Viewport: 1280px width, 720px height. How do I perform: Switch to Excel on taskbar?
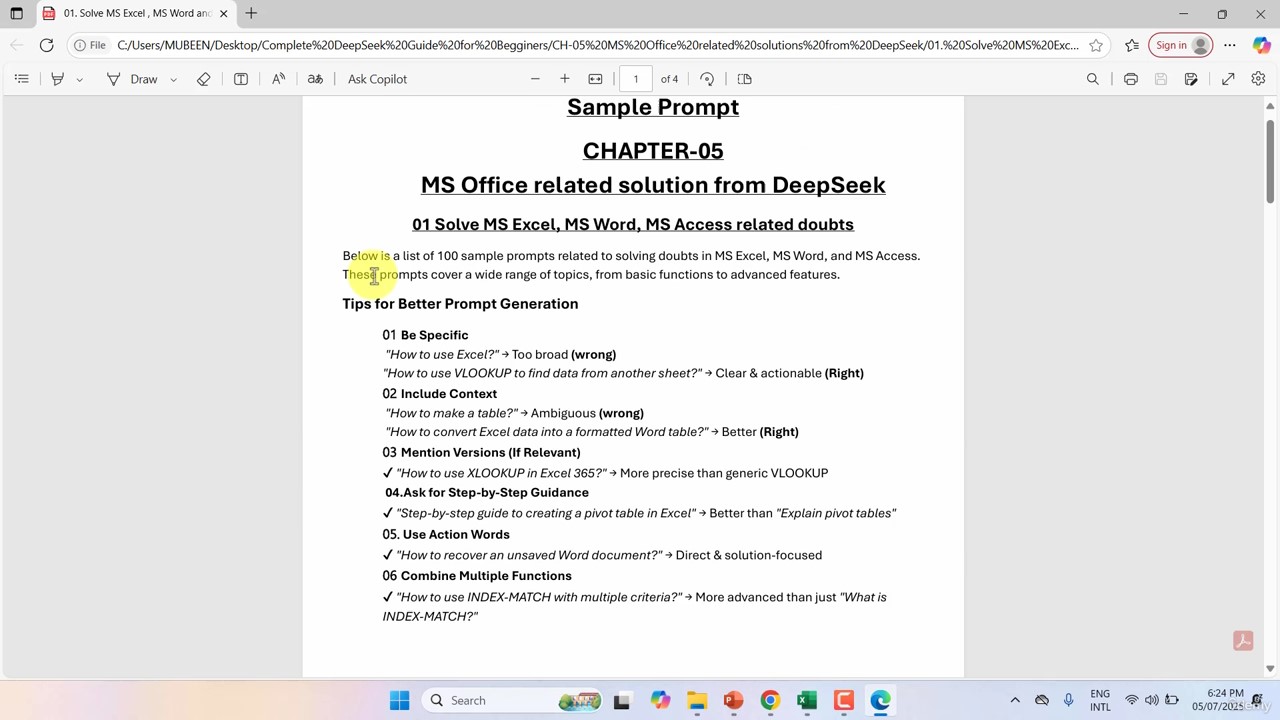pyautogui.click(x=807, y=701)
